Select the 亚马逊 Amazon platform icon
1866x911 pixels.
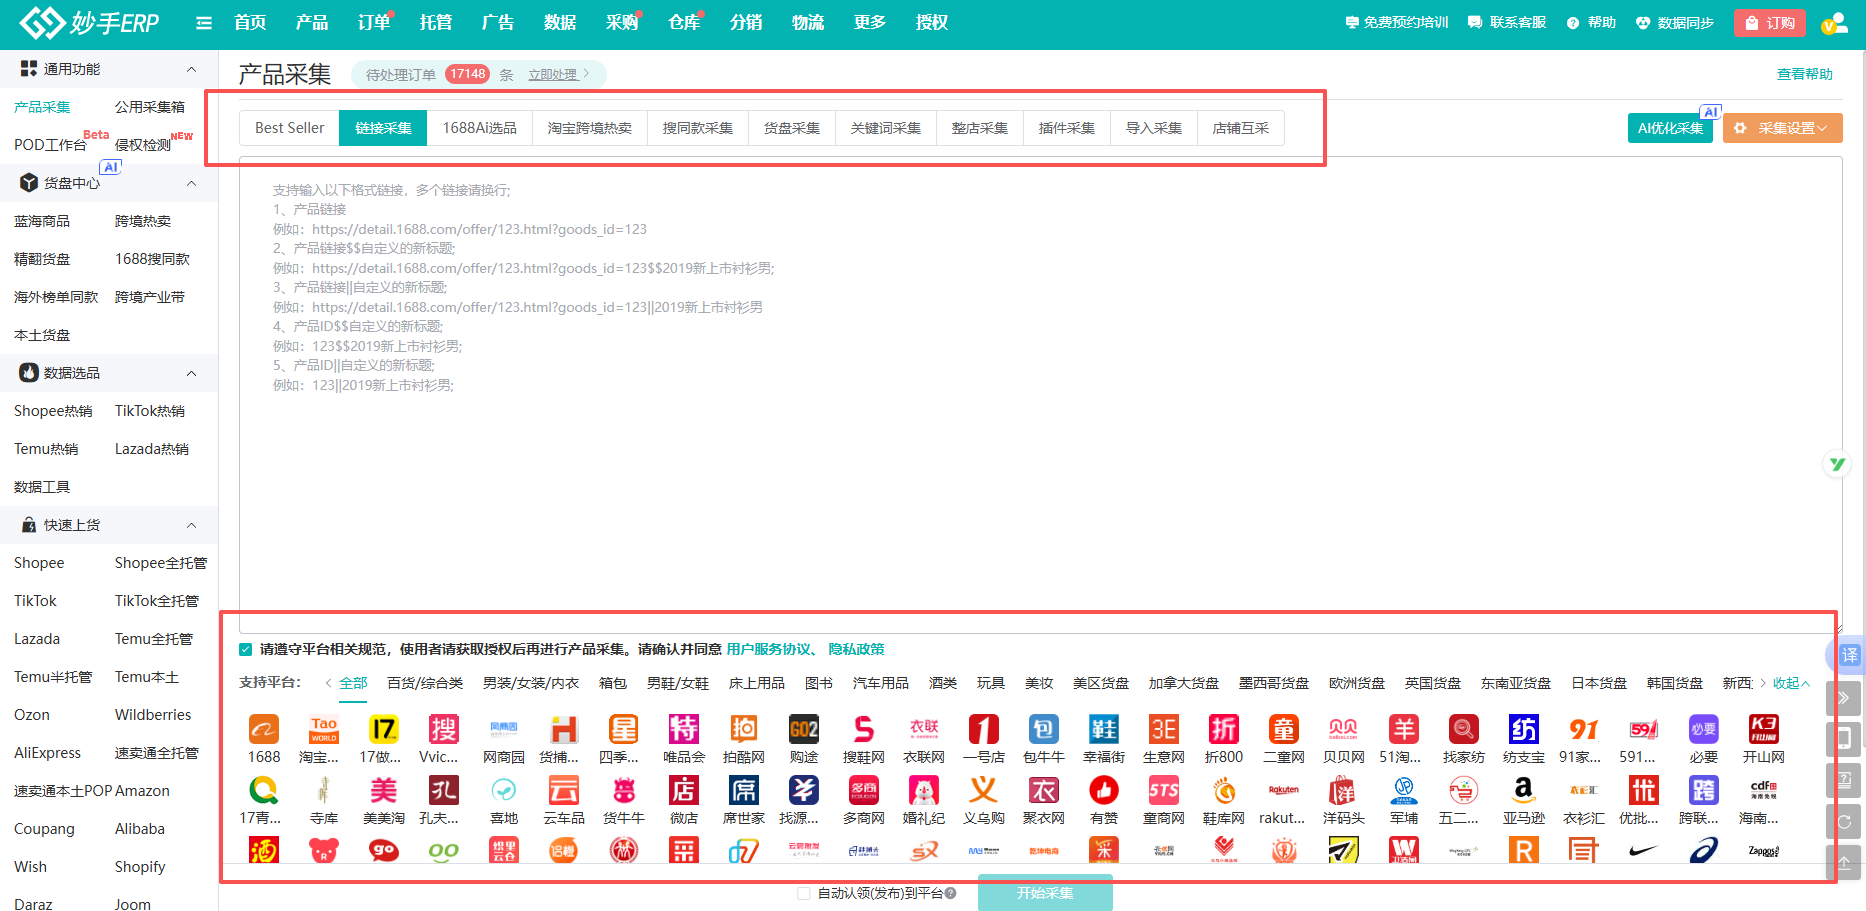[1524, 790]
